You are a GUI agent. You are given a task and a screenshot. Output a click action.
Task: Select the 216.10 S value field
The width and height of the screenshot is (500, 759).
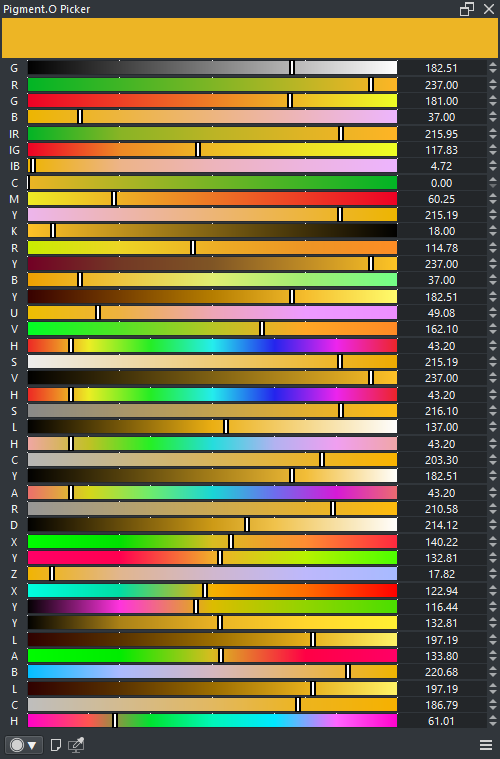(441, 410)
